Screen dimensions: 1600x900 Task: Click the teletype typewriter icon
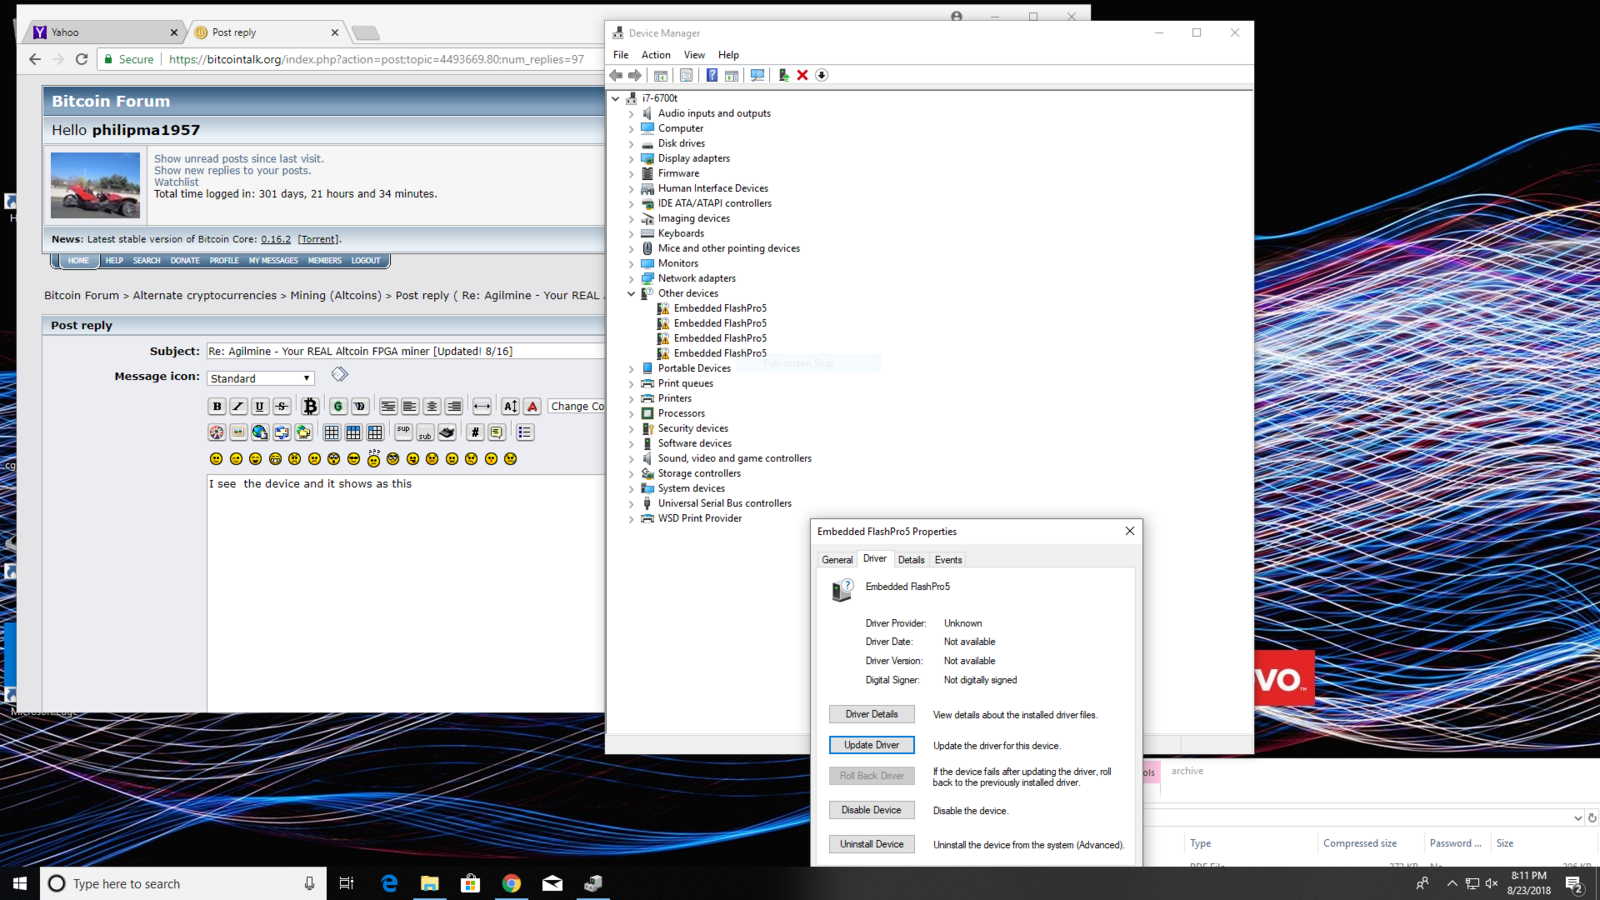[x=447, y=432]
